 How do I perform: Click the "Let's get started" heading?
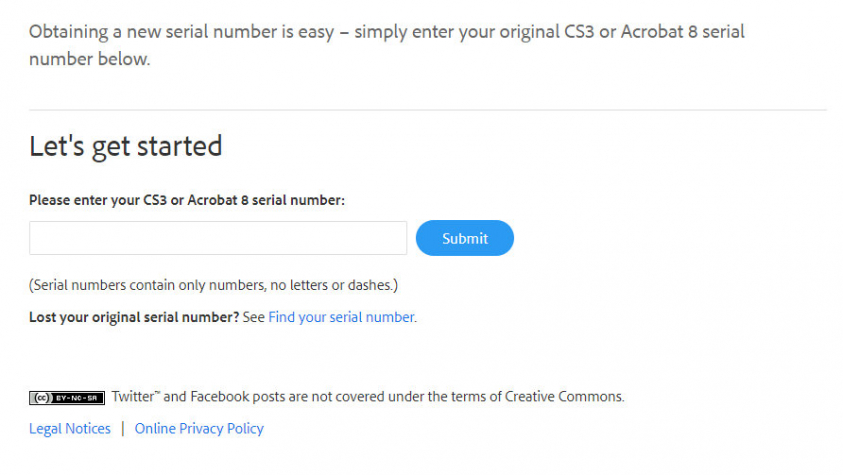[x=126, y=146]
